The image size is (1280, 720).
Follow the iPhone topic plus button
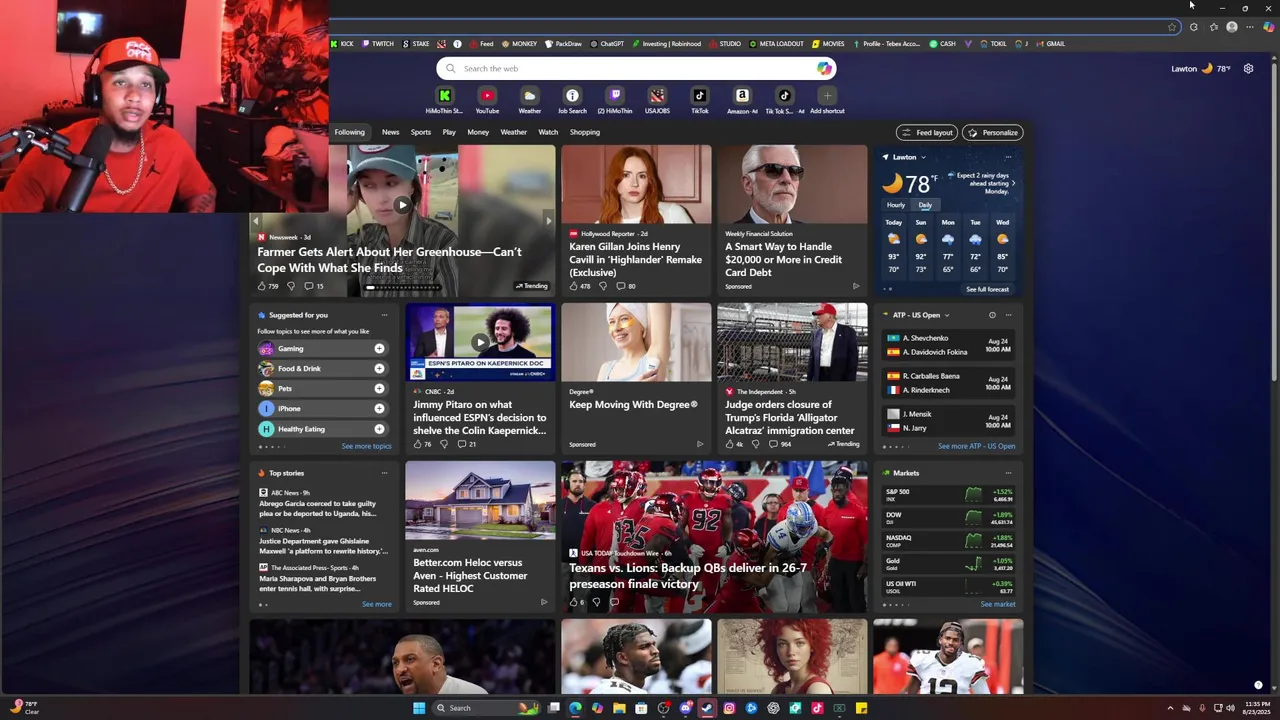[x=379, y=409]
